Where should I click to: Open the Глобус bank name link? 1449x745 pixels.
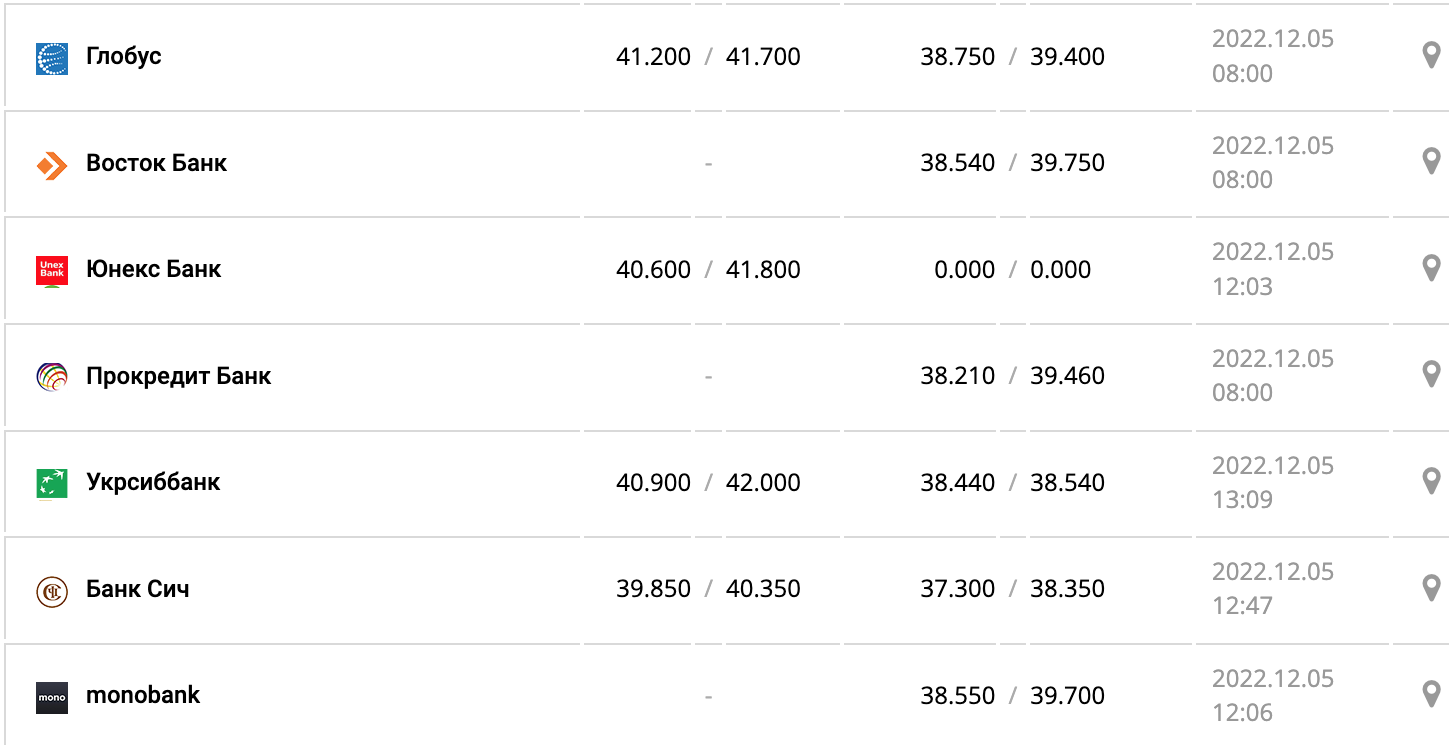[x=124, y=56]
